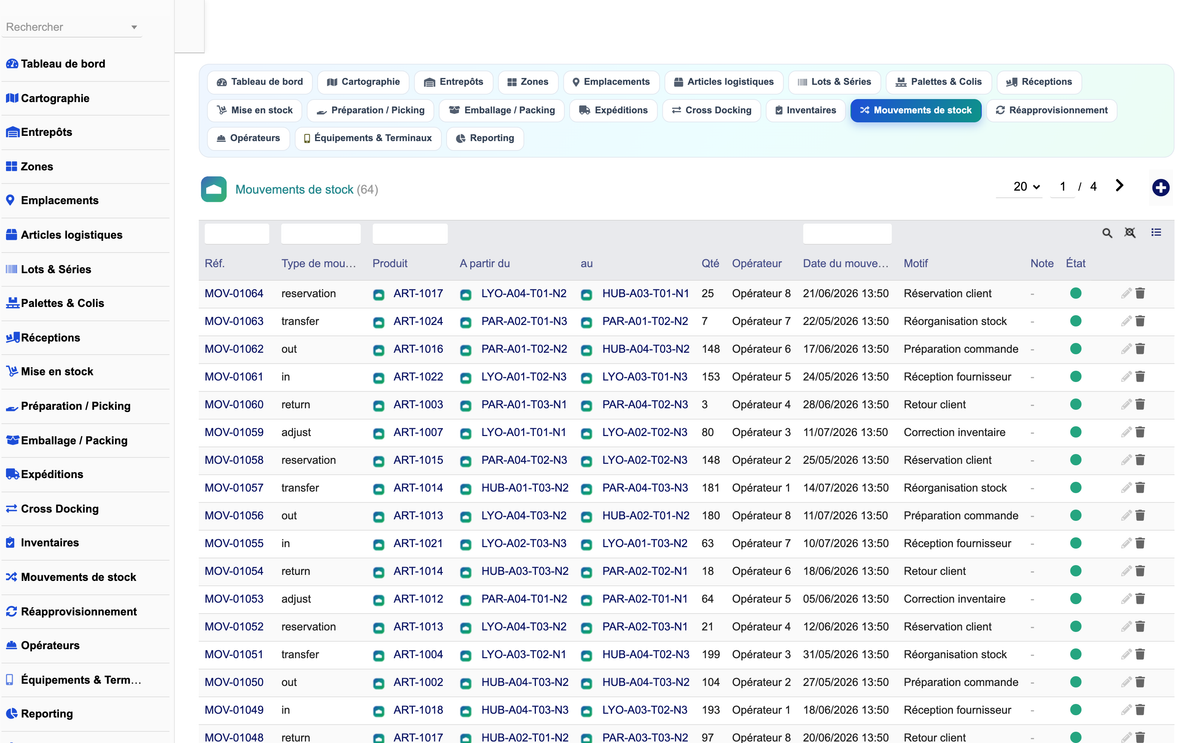Delete movement MOV-01064 with the trash icon
1200x743 pixels.
click(x=1140, y=294)
